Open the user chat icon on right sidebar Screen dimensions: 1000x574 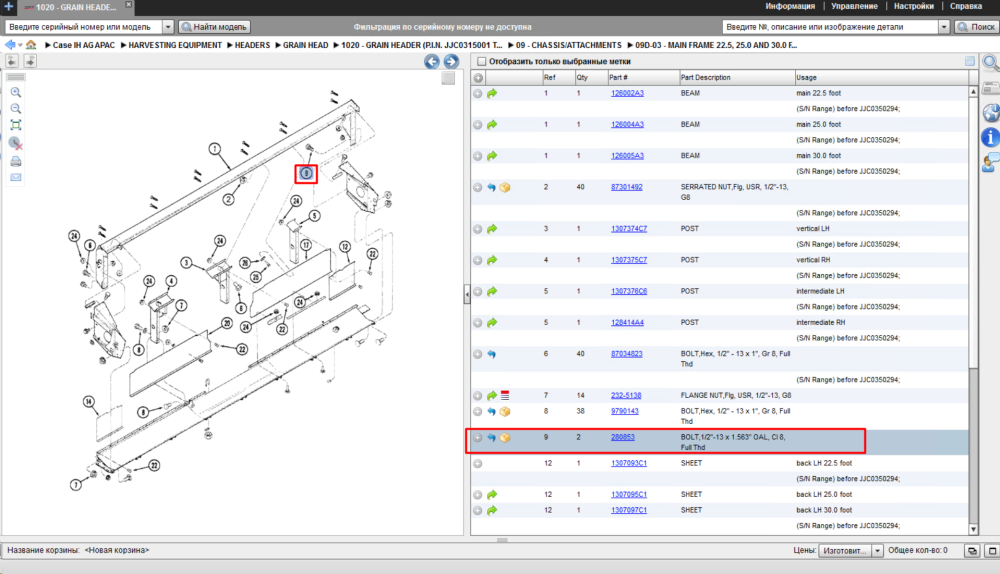click(990, 162)
